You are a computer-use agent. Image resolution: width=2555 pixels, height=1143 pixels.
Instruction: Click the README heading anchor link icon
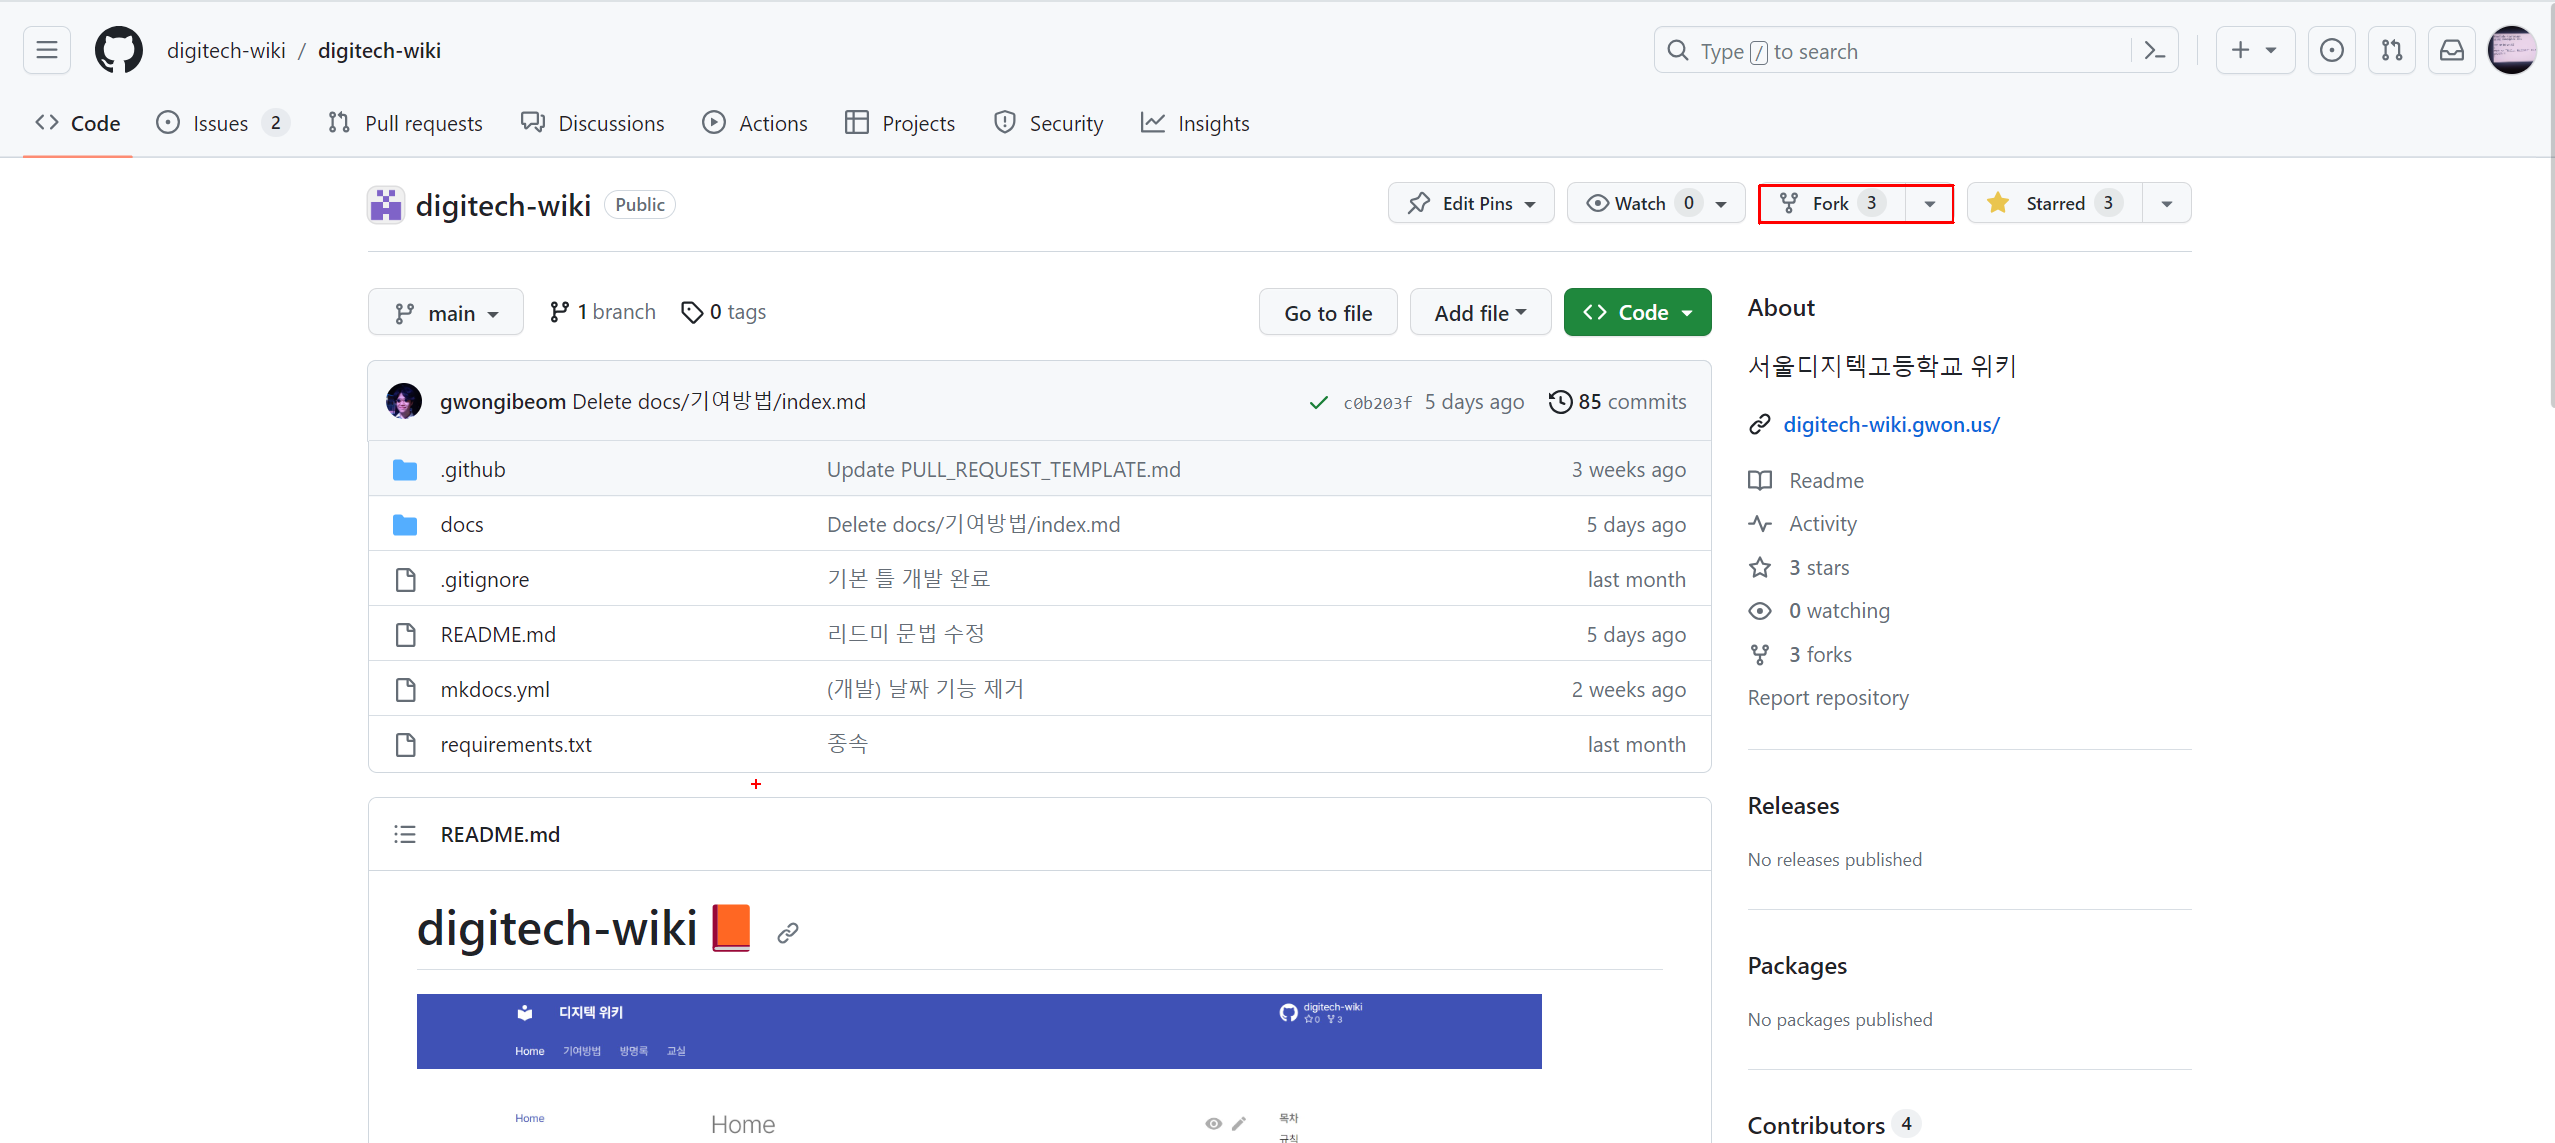(x=788, y=932)
